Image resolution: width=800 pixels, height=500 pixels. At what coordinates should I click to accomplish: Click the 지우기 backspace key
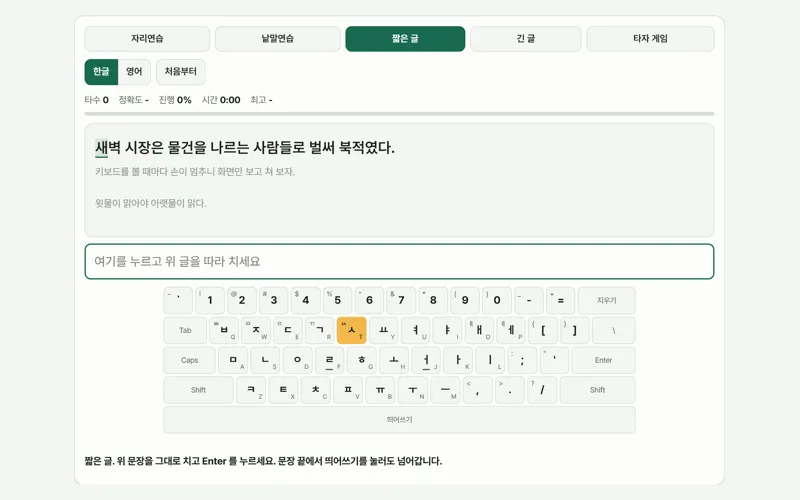[607, 301]
